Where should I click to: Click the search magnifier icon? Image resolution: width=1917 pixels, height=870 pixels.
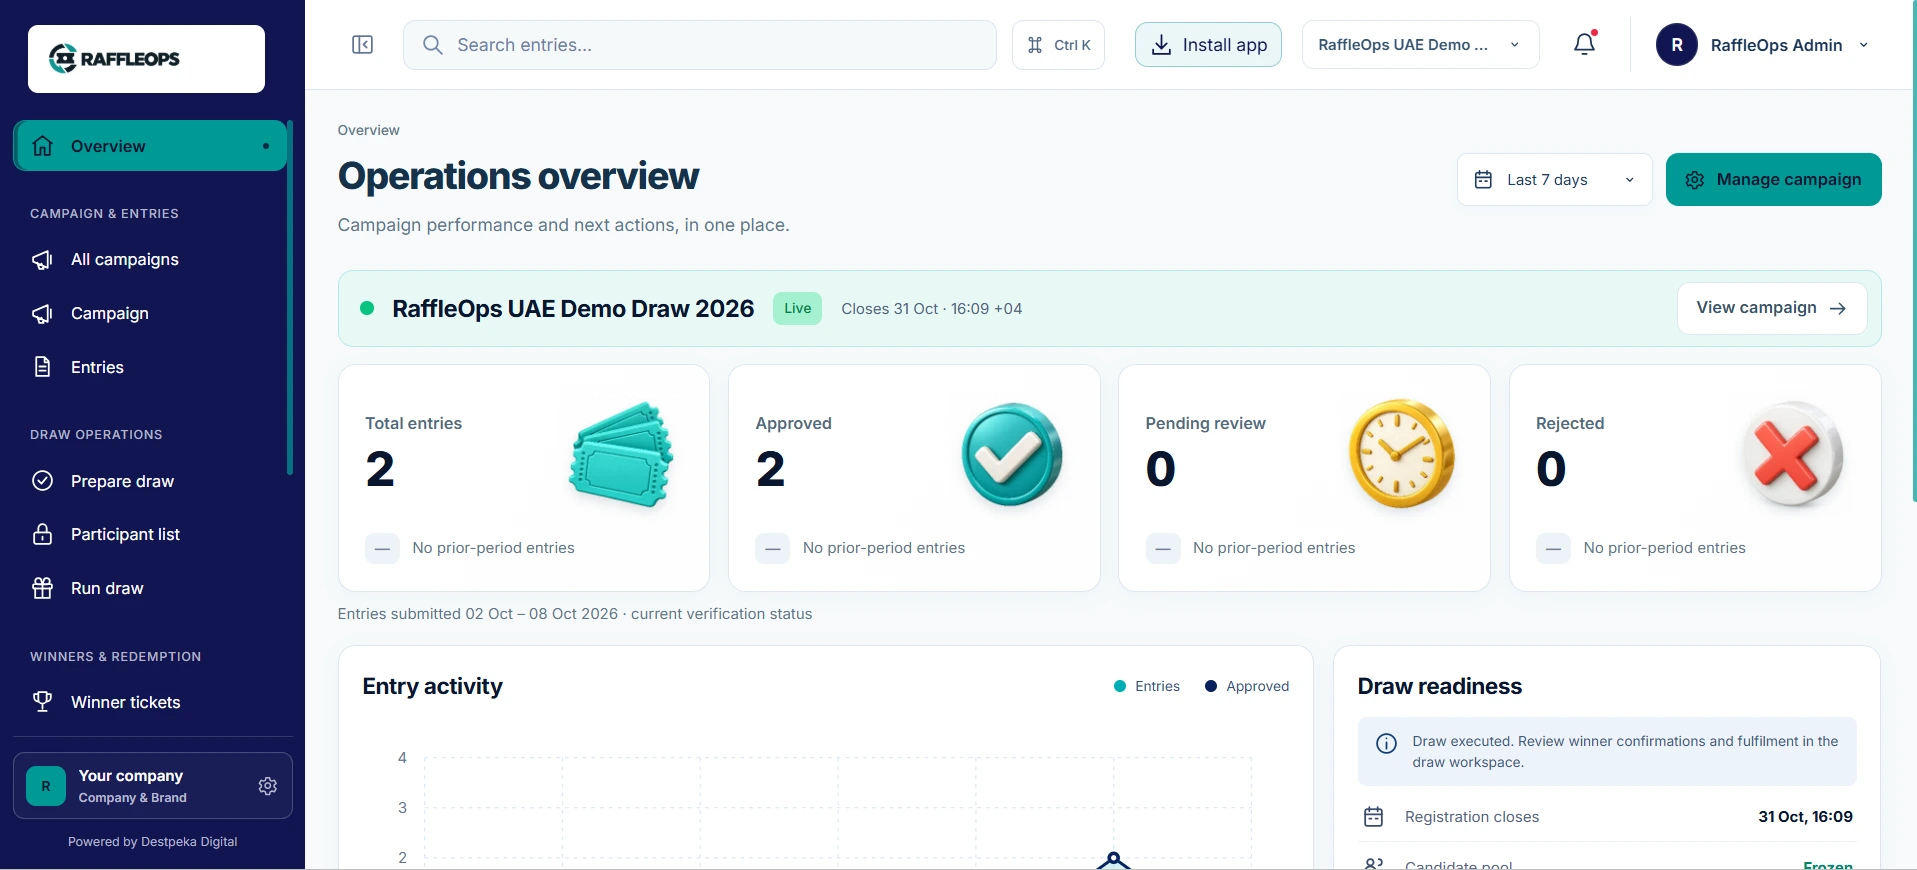[432, 45]
